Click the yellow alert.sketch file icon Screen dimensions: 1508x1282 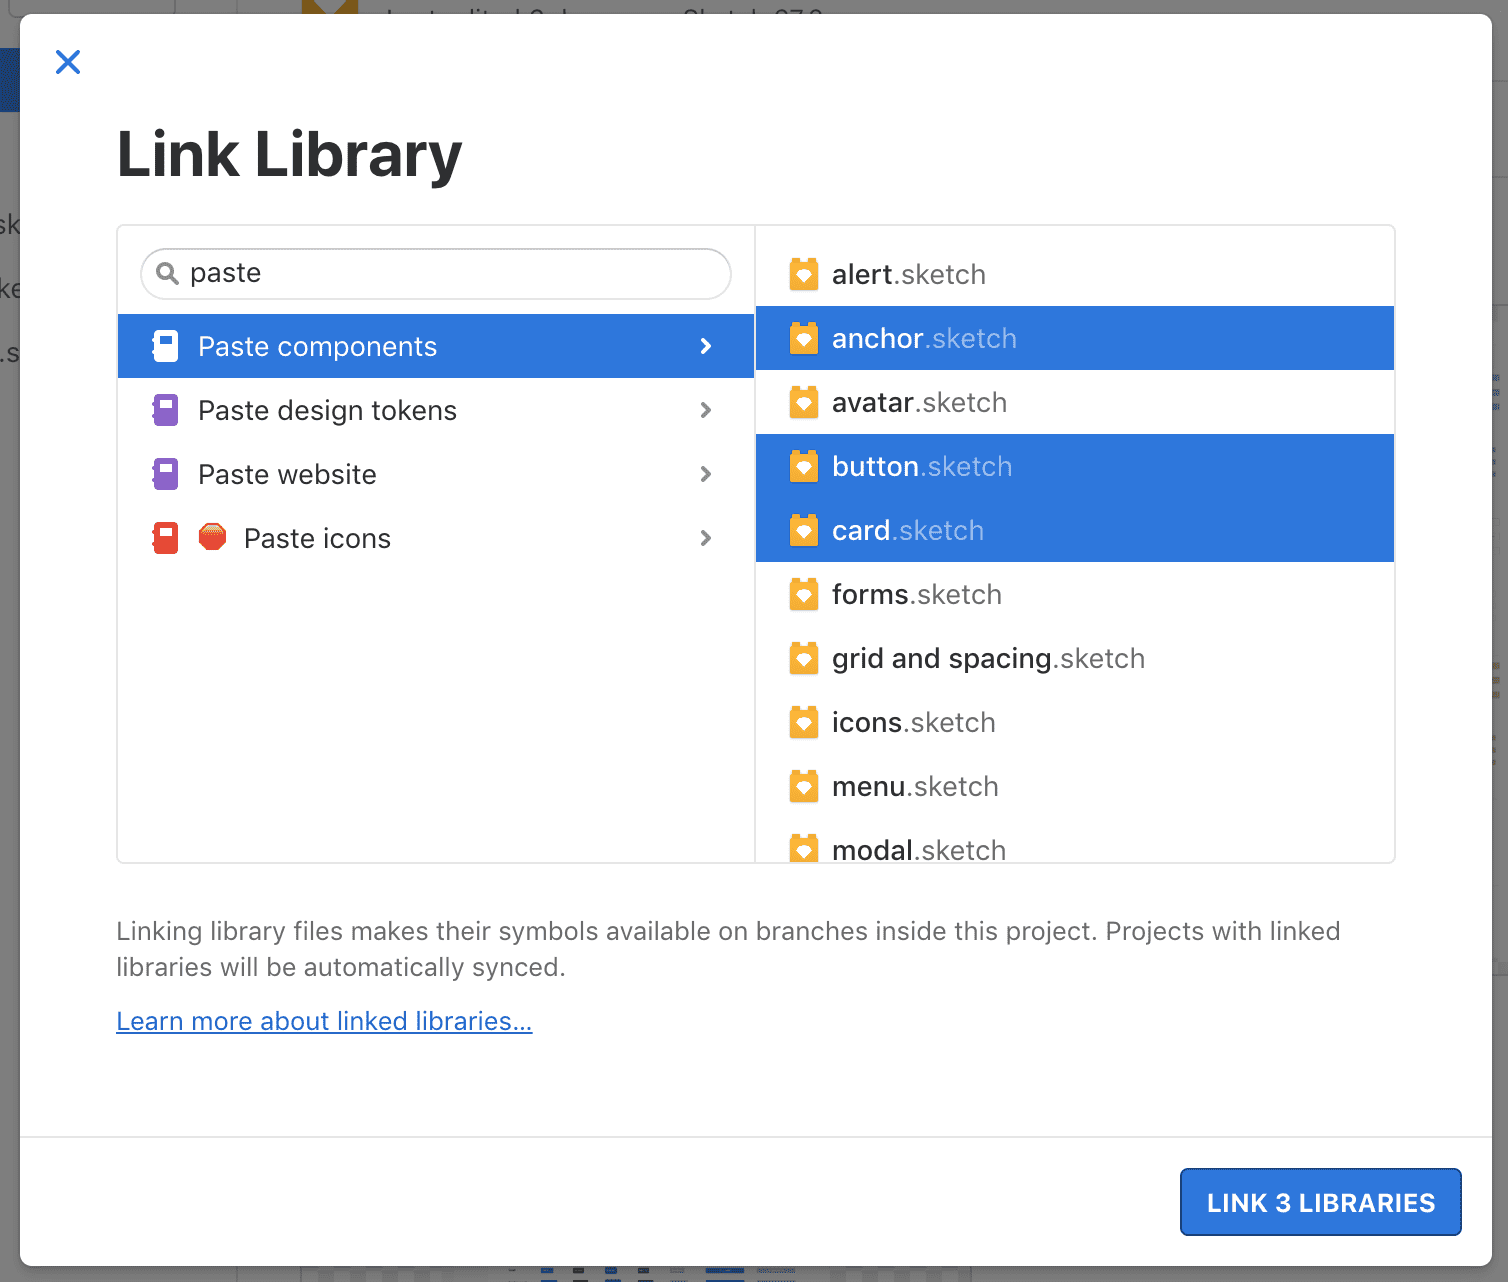pos(804,274)
